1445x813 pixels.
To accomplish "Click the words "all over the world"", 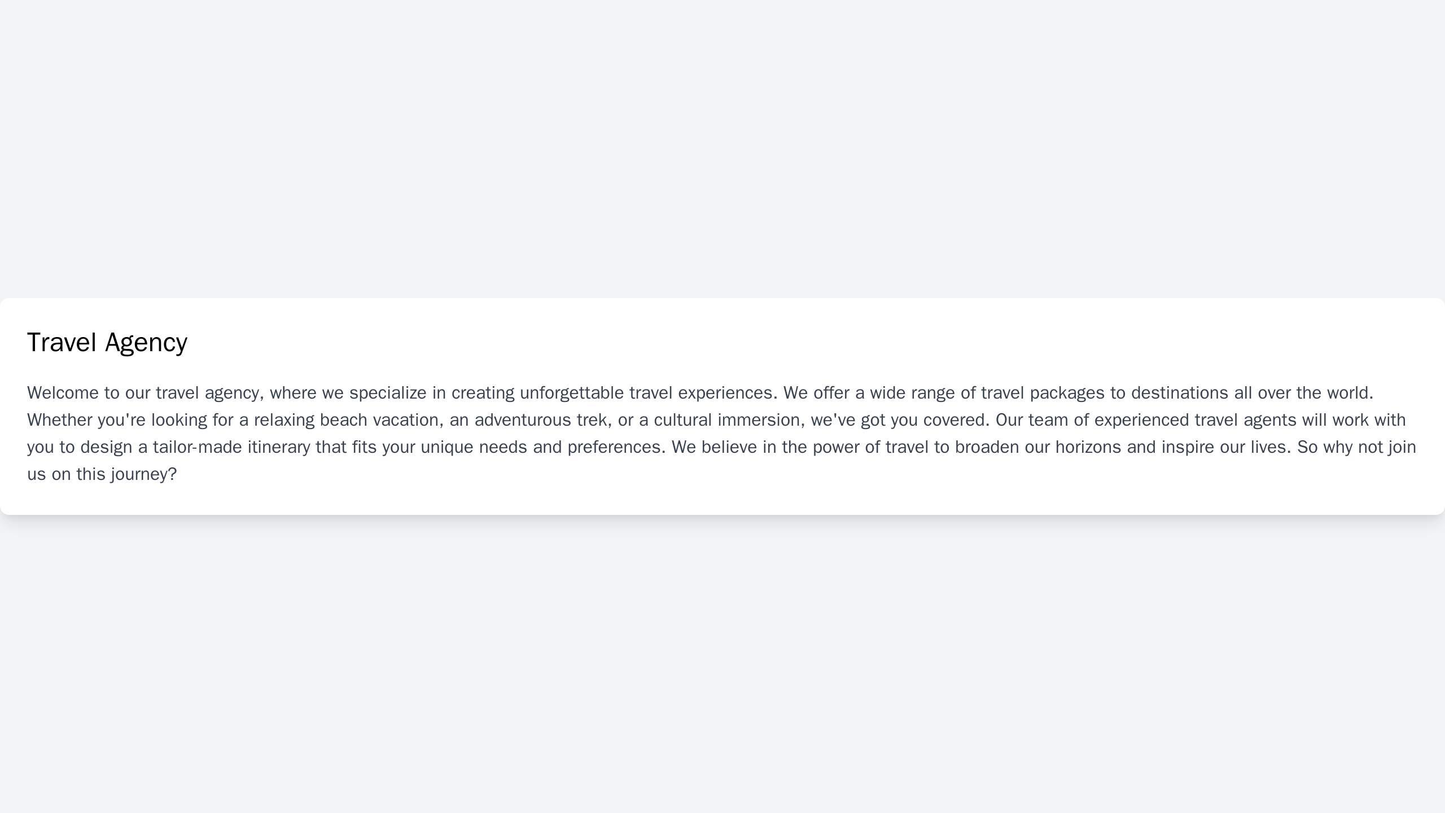I will click(1301, 393).
